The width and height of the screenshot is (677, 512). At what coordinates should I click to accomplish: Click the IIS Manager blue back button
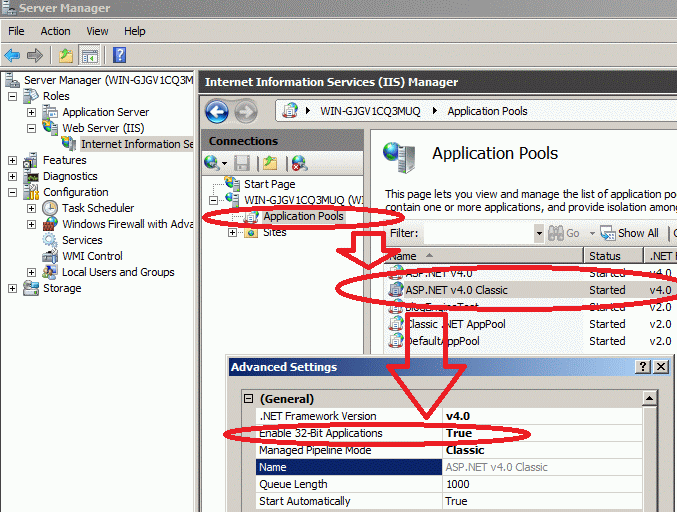[x=216, y=111]
